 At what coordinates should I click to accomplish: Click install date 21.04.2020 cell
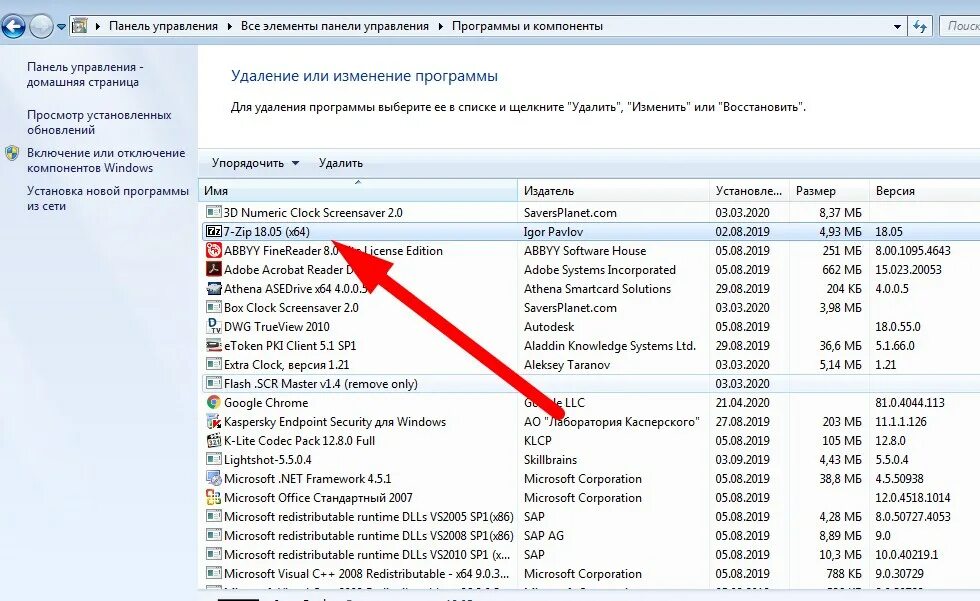(x=742, y=403)
